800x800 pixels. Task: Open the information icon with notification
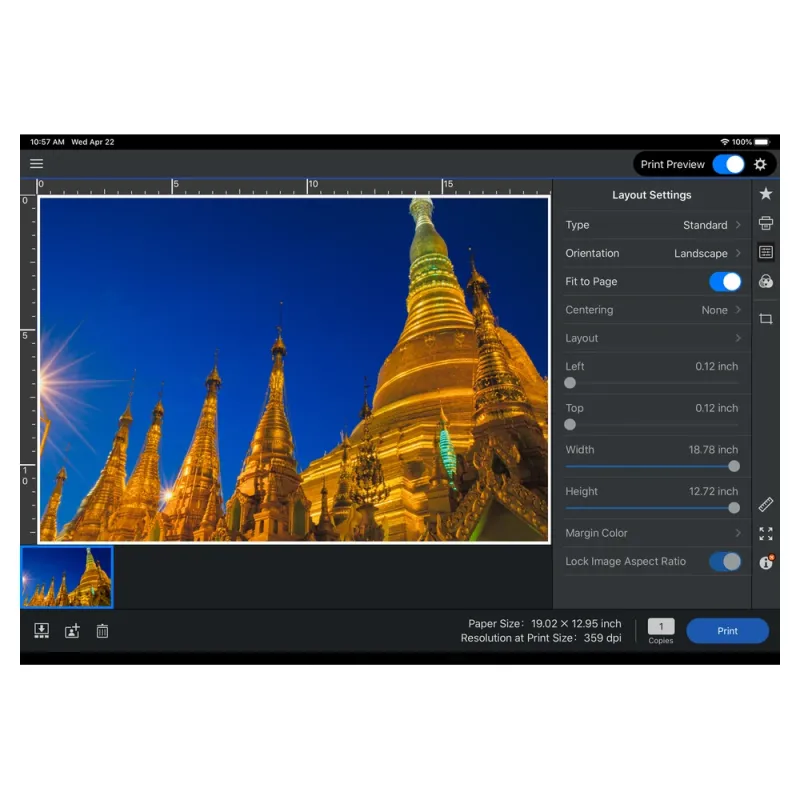766,563
